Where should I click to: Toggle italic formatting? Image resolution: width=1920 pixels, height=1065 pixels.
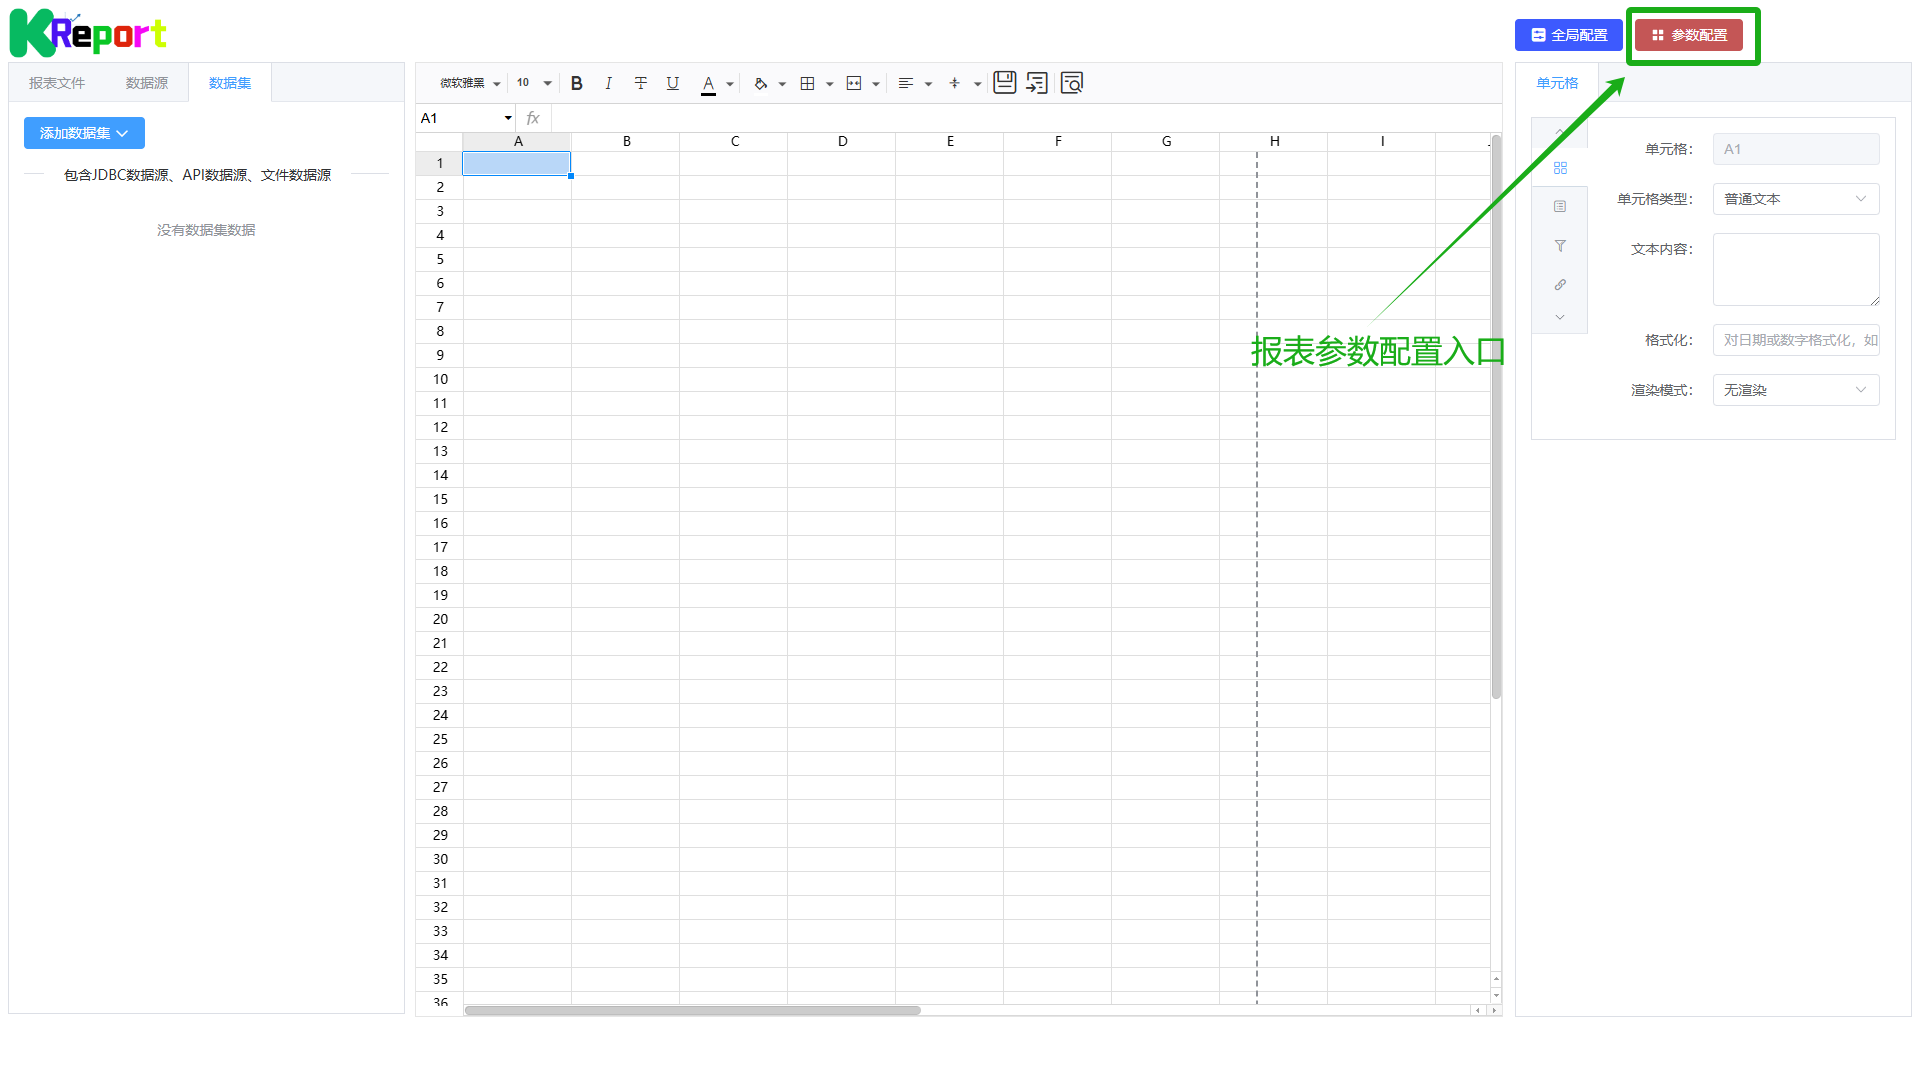coord(608,84)
